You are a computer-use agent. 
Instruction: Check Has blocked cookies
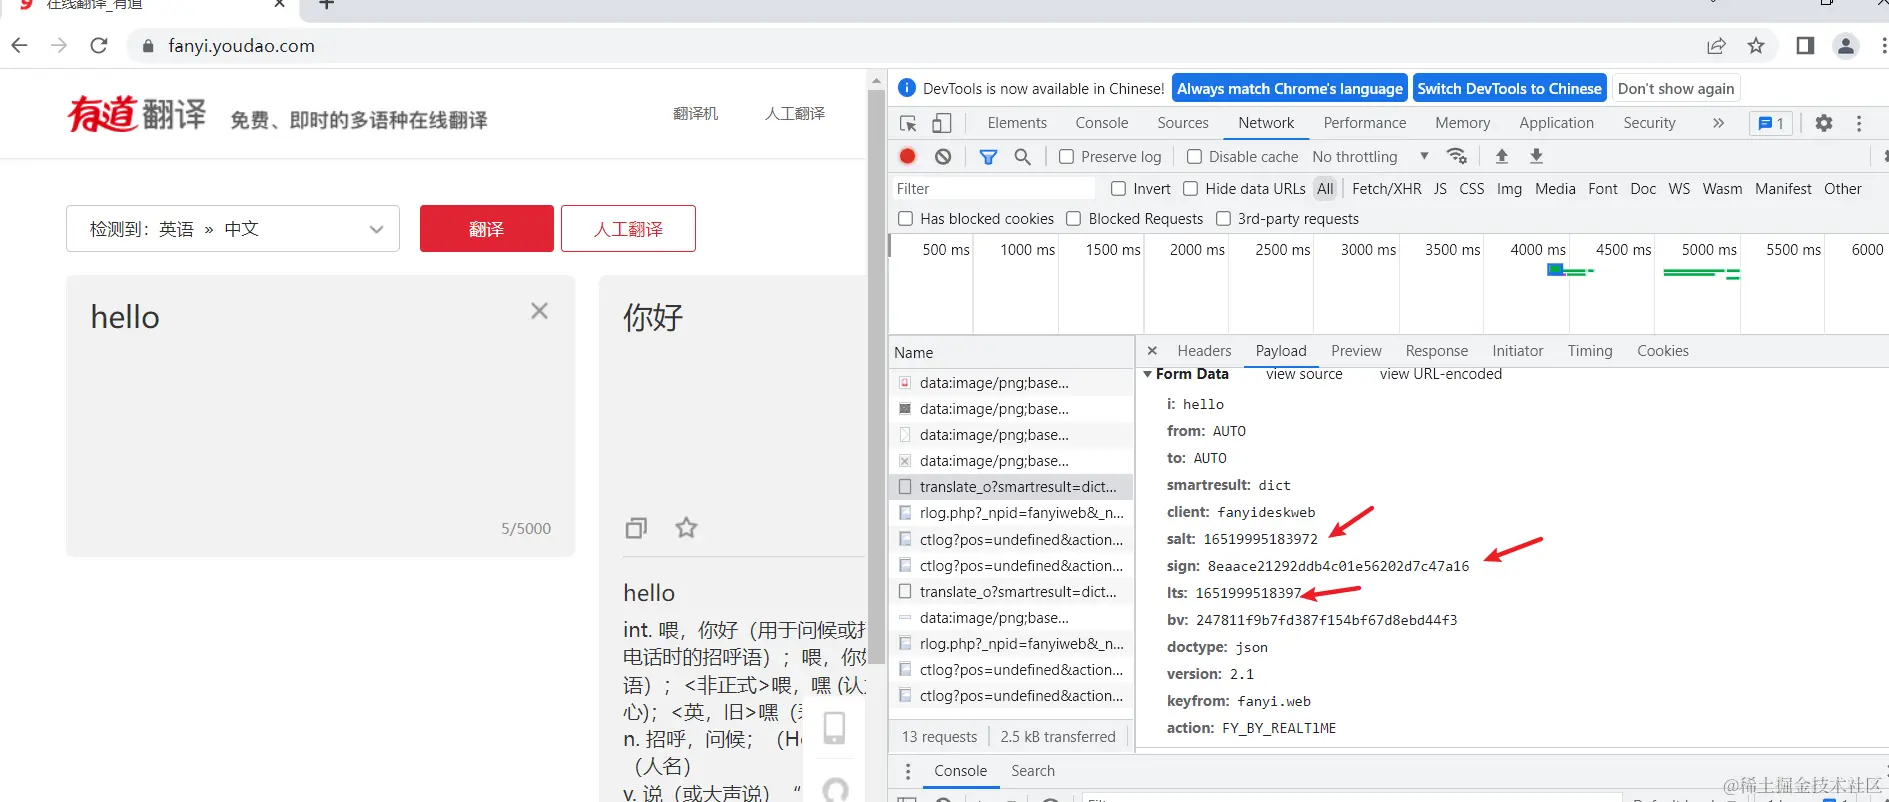[x=906, y=219]
